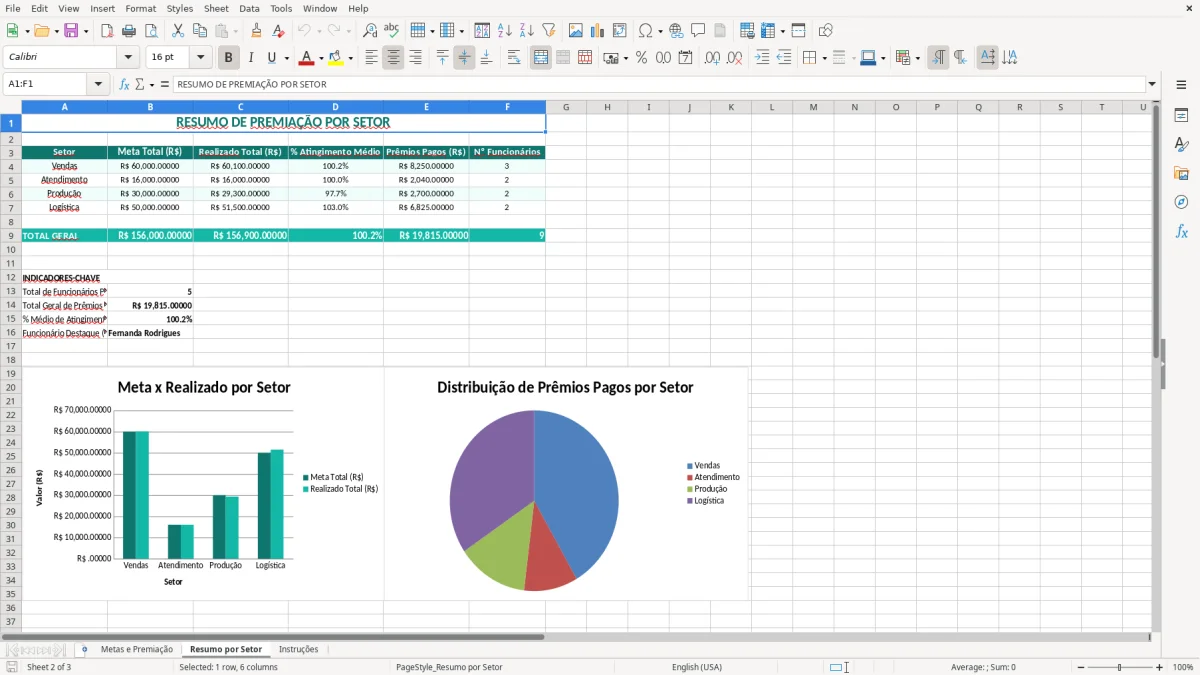
Task: Click column header G
Action: click(x=566, y=107)
